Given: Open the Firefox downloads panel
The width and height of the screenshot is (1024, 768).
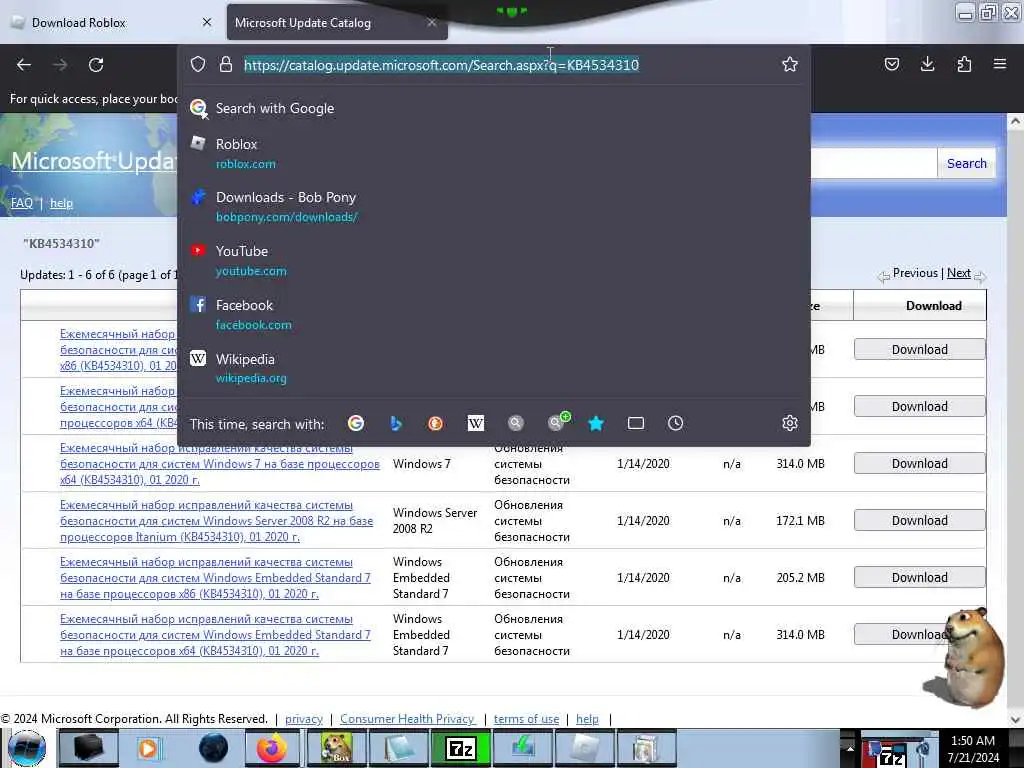Looking at the screenshot, I should point(927,64).
